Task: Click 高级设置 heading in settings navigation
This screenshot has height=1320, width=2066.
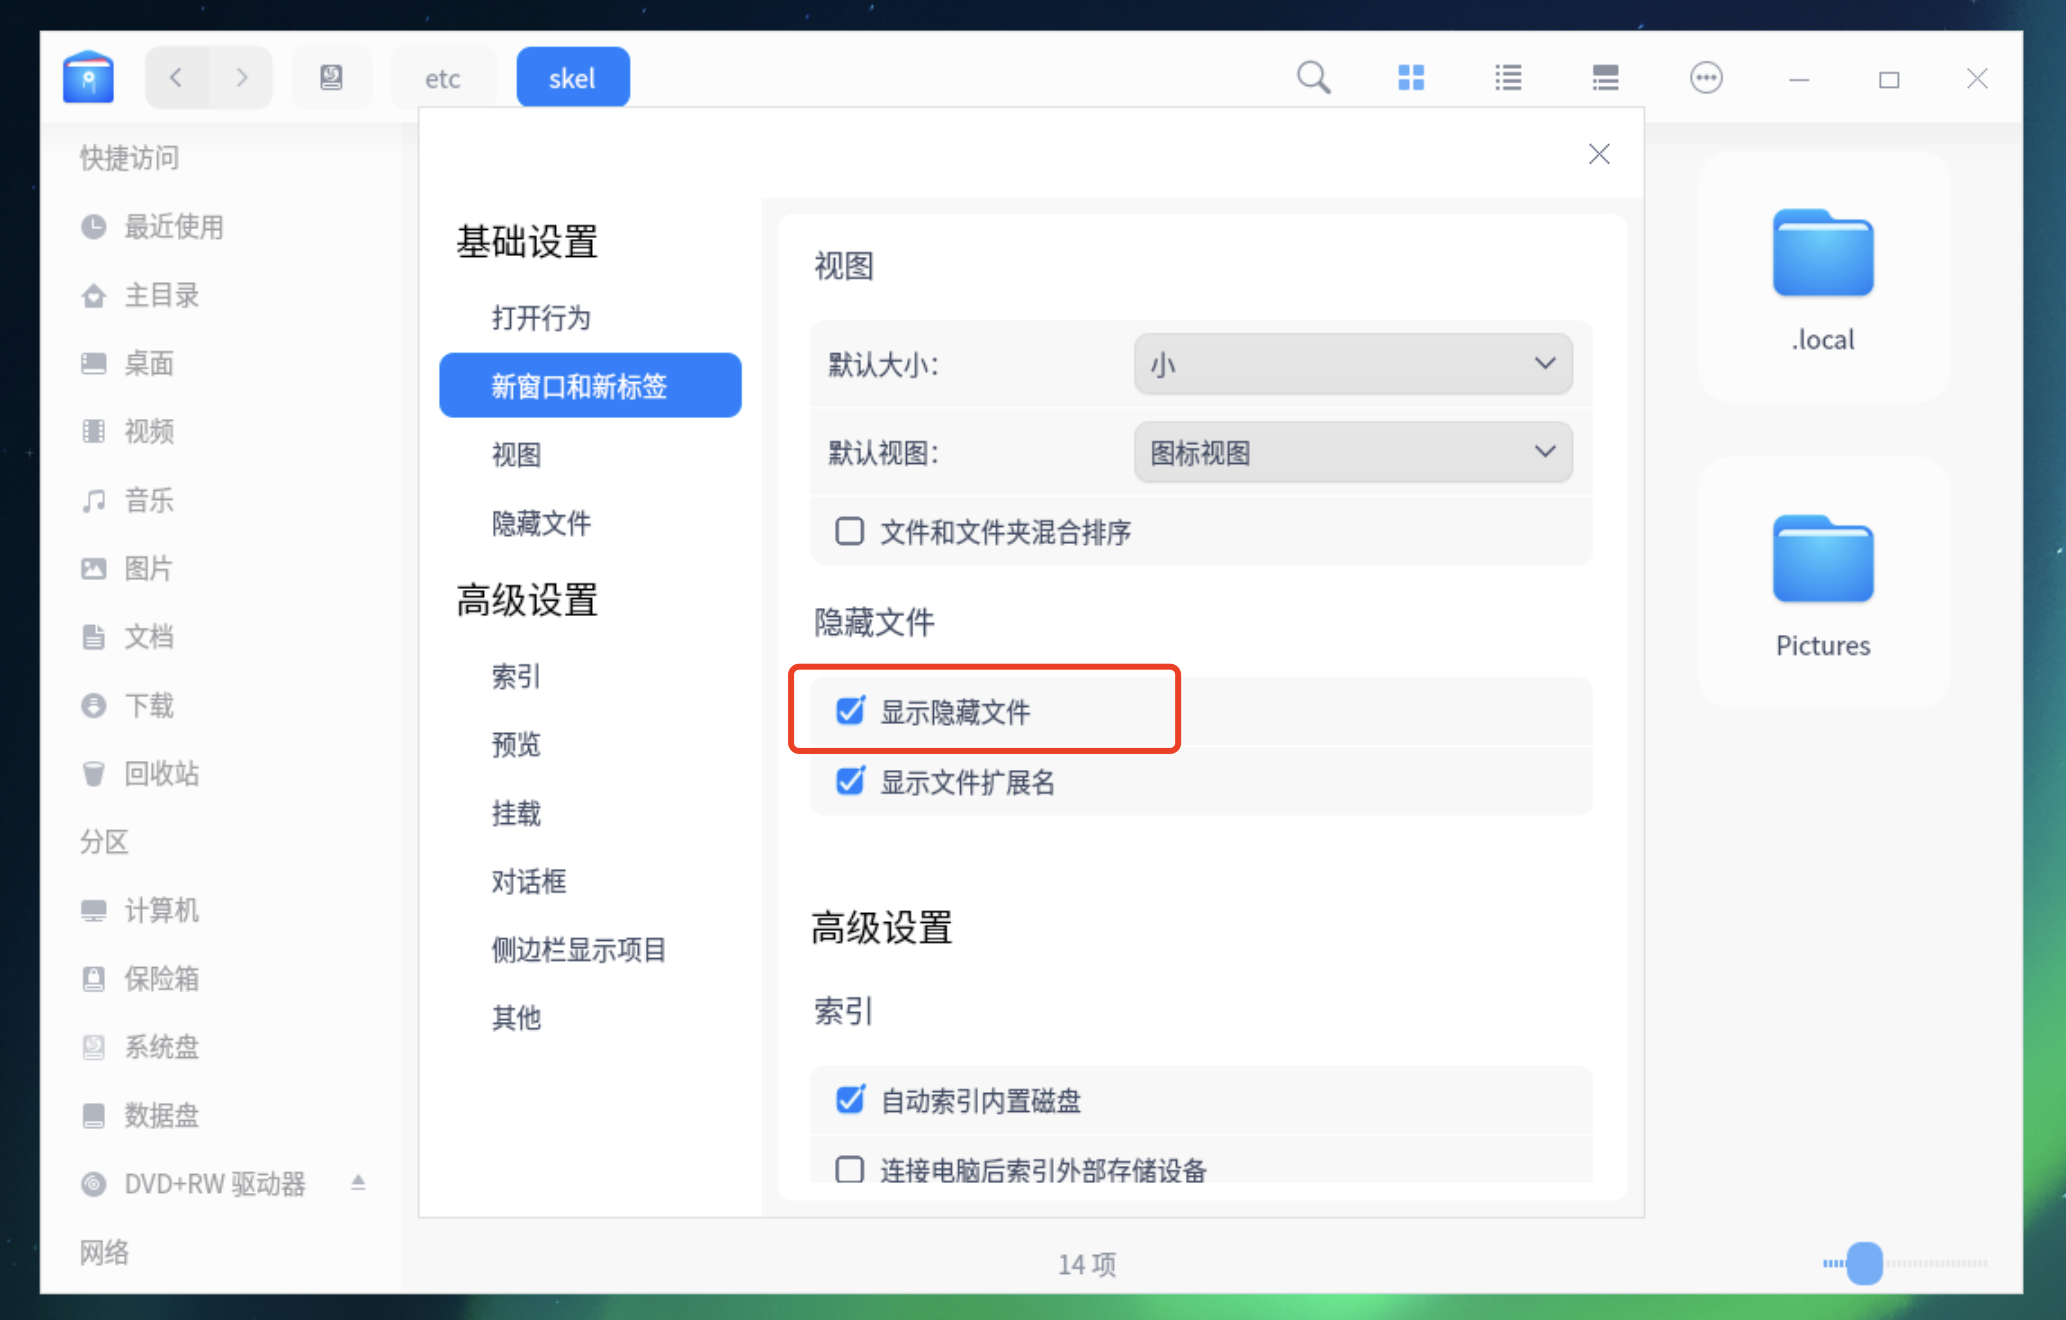Action: pos(527,601)
